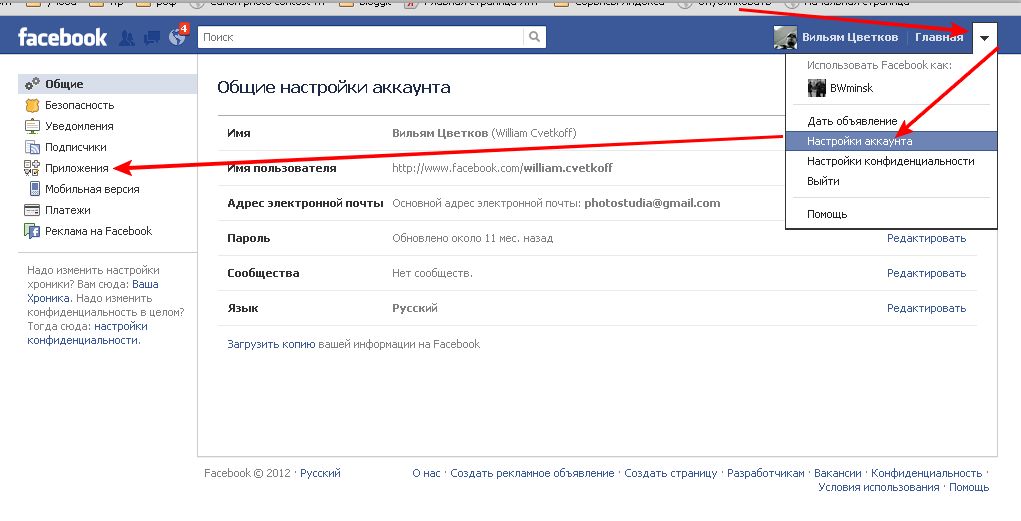
Task: Click the gears icon beside Общие
Action: 32,84
